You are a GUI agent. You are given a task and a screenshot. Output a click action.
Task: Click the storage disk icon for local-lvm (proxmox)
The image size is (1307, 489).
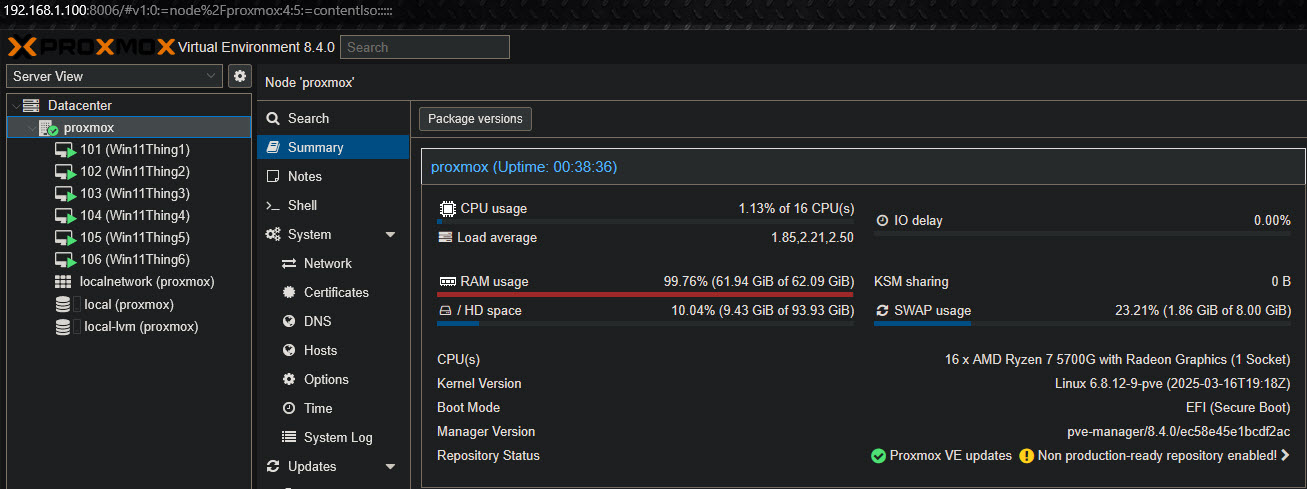pyautogui.click(x=63, y=326)
